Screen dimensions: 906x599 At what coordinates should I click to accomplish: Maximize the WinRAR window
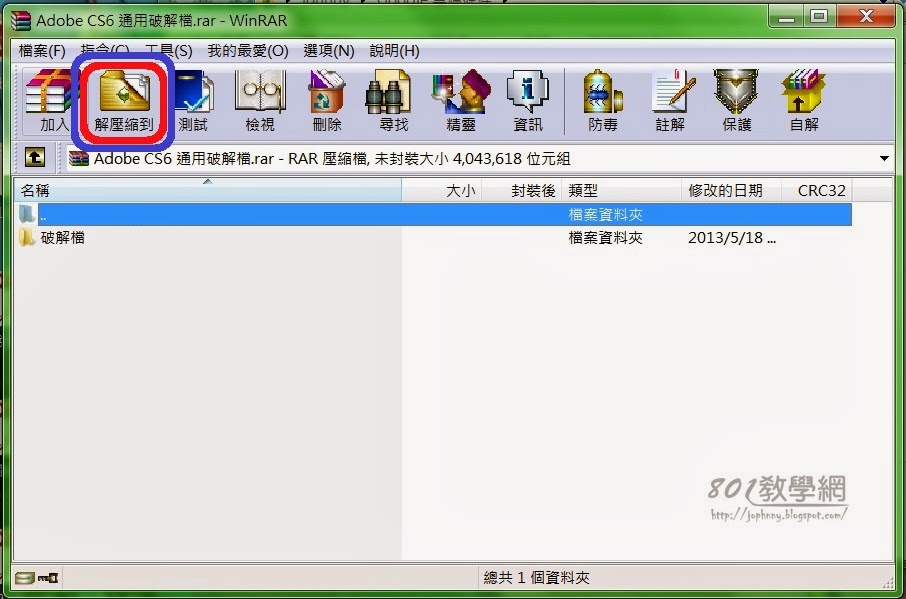click(x=819, y=16)
